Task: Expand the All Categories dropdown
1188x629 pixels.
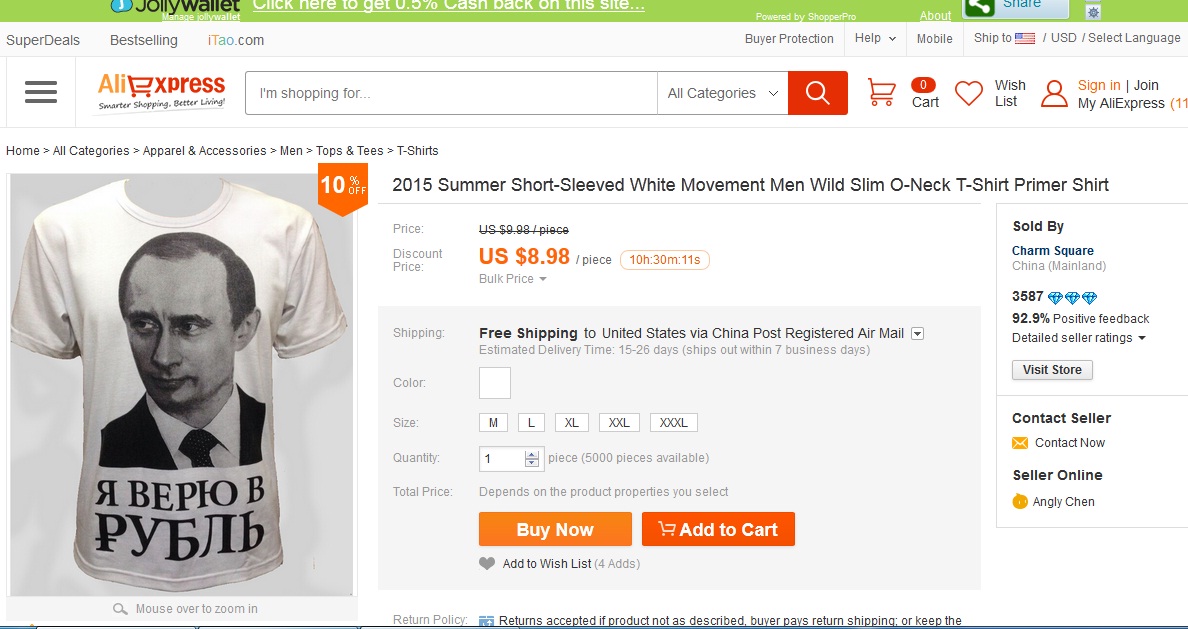Action: pos(722,93)
